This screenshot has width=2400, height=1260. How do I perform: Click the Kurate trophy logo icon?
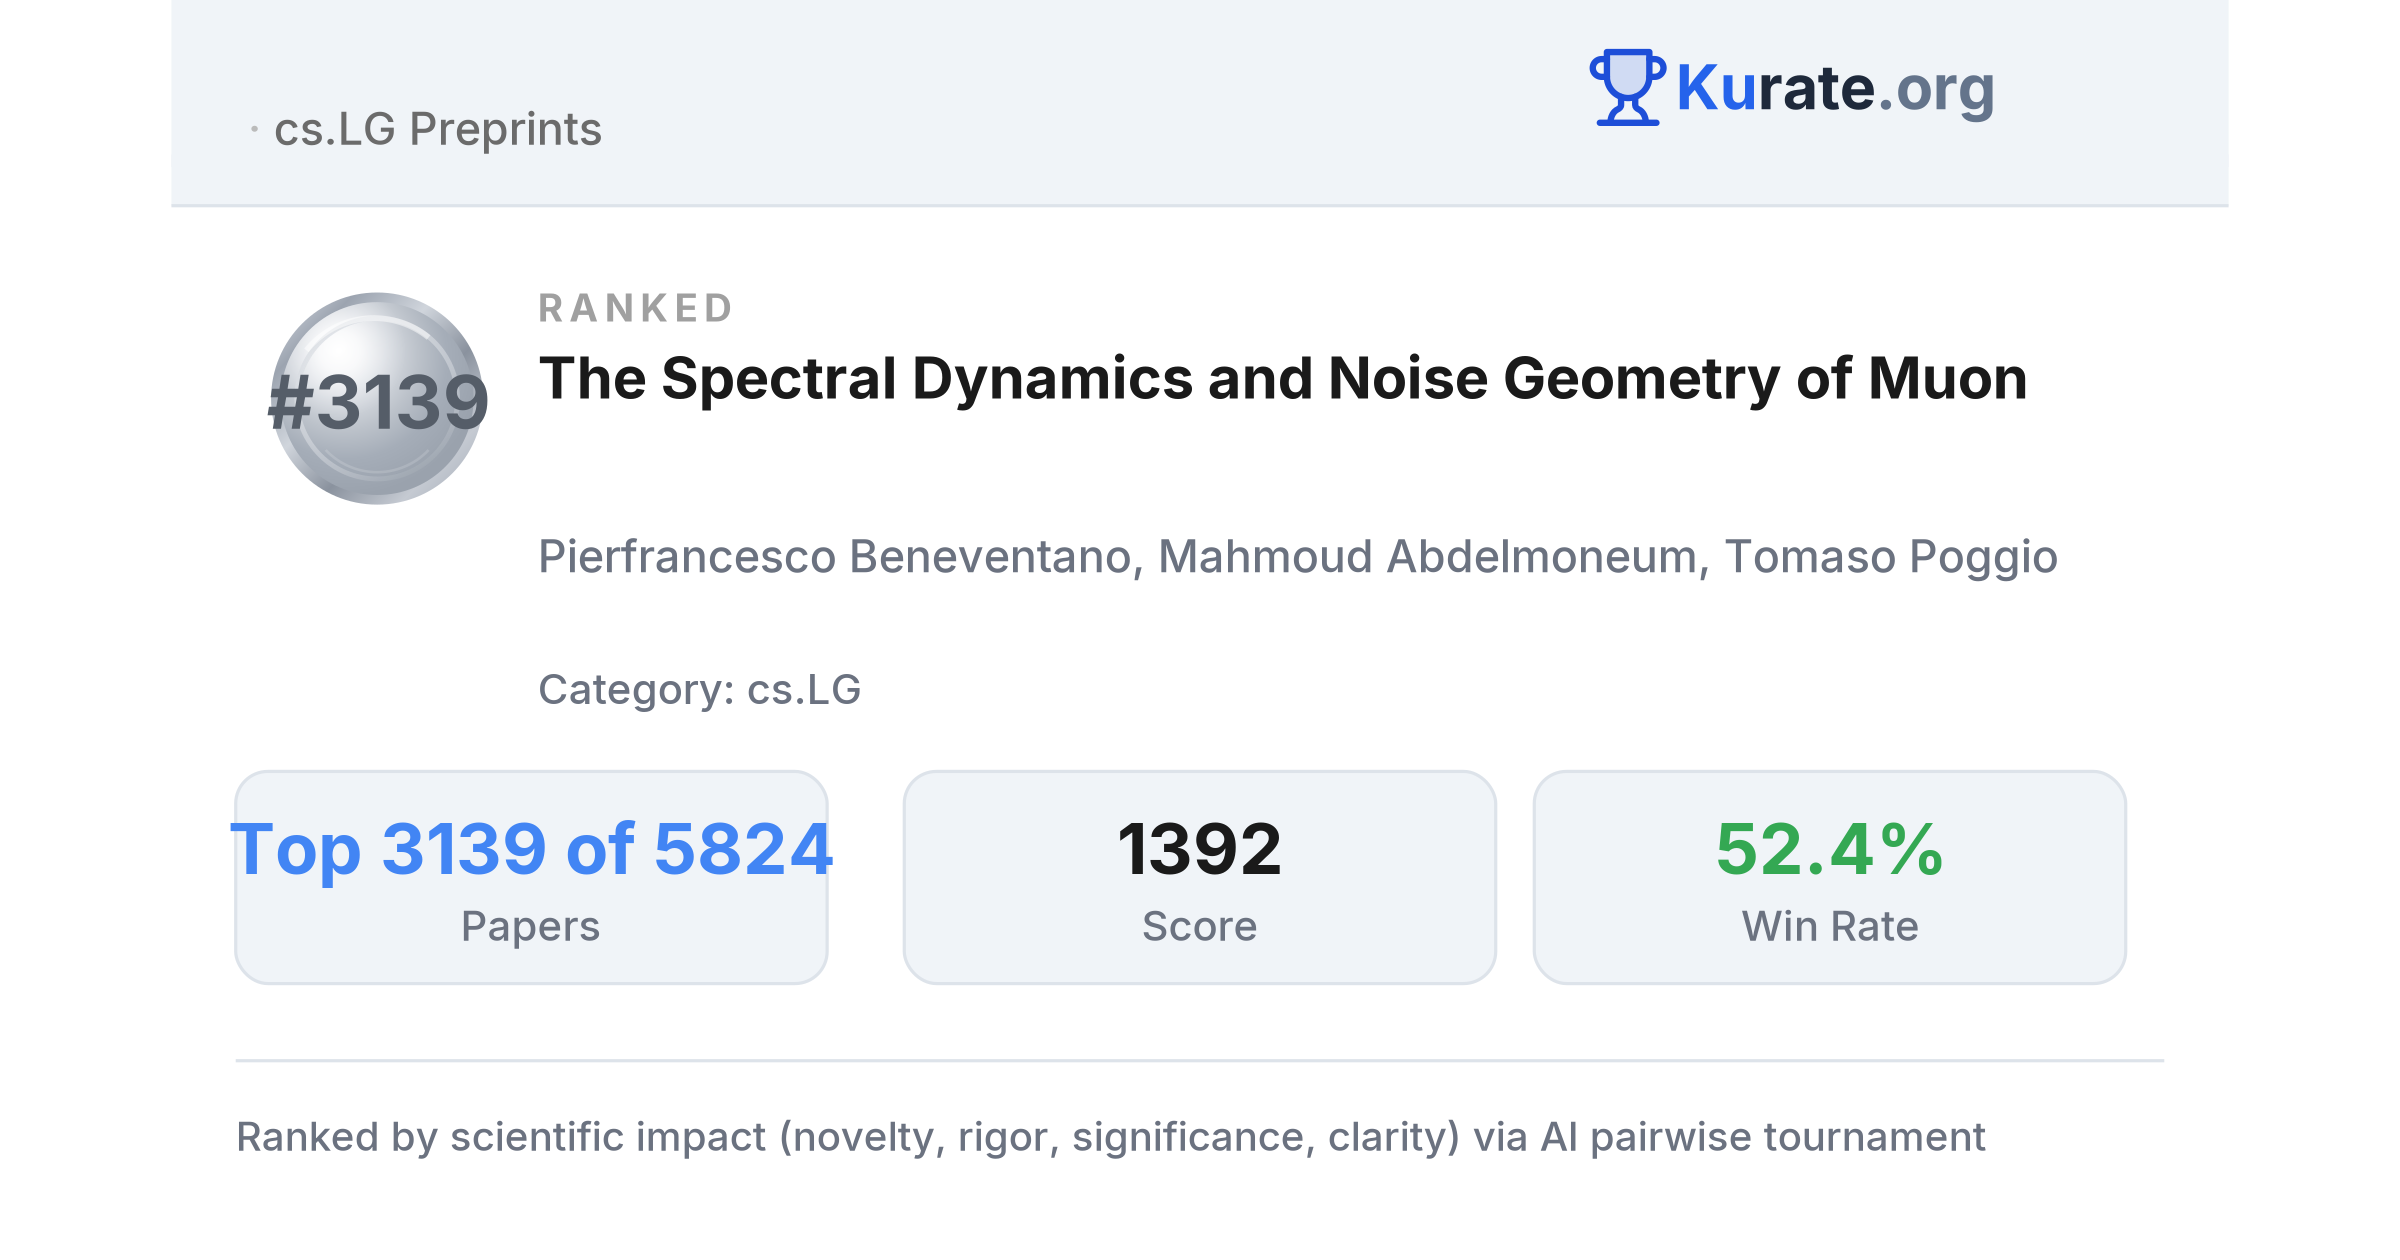[x=1627, y=87]
